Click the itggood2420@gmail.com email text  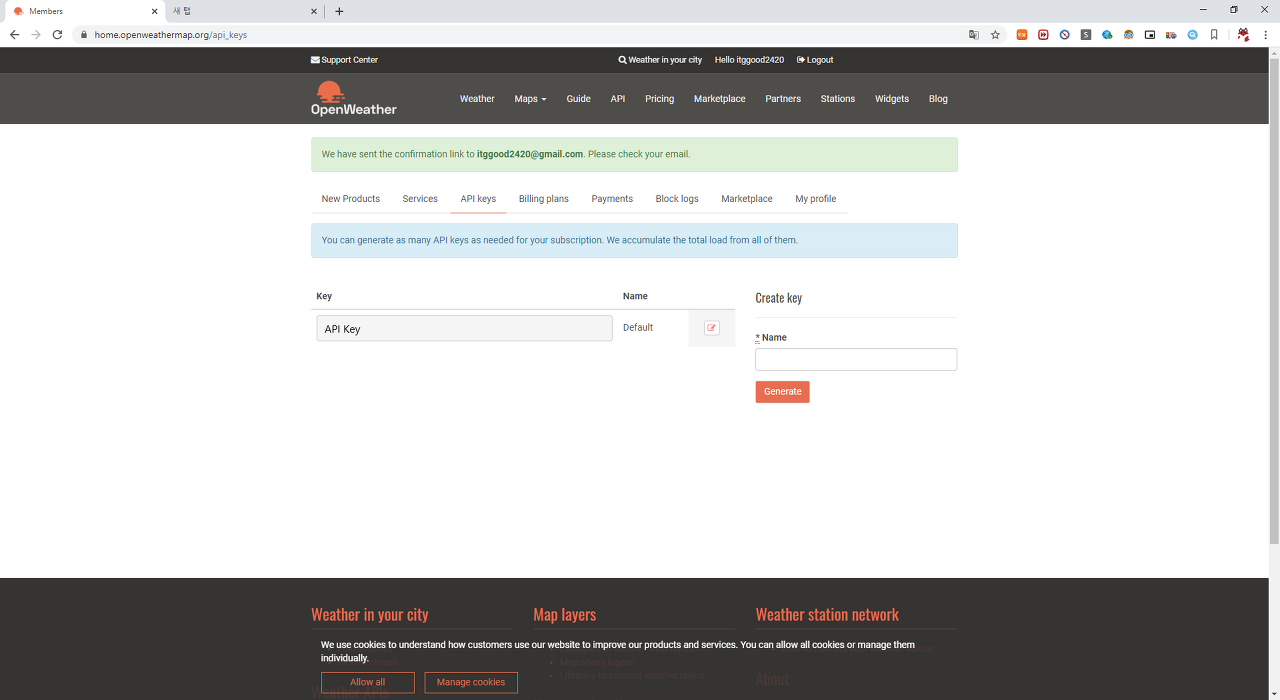530,154
